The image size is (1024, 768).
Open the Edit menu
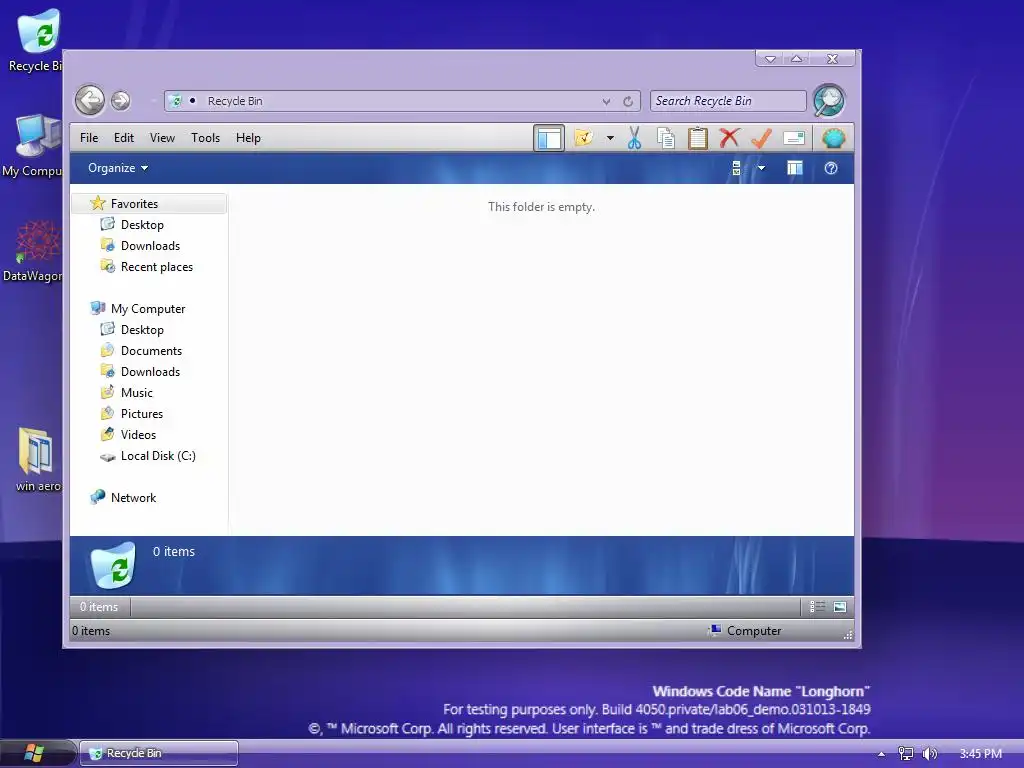(123, 138)
